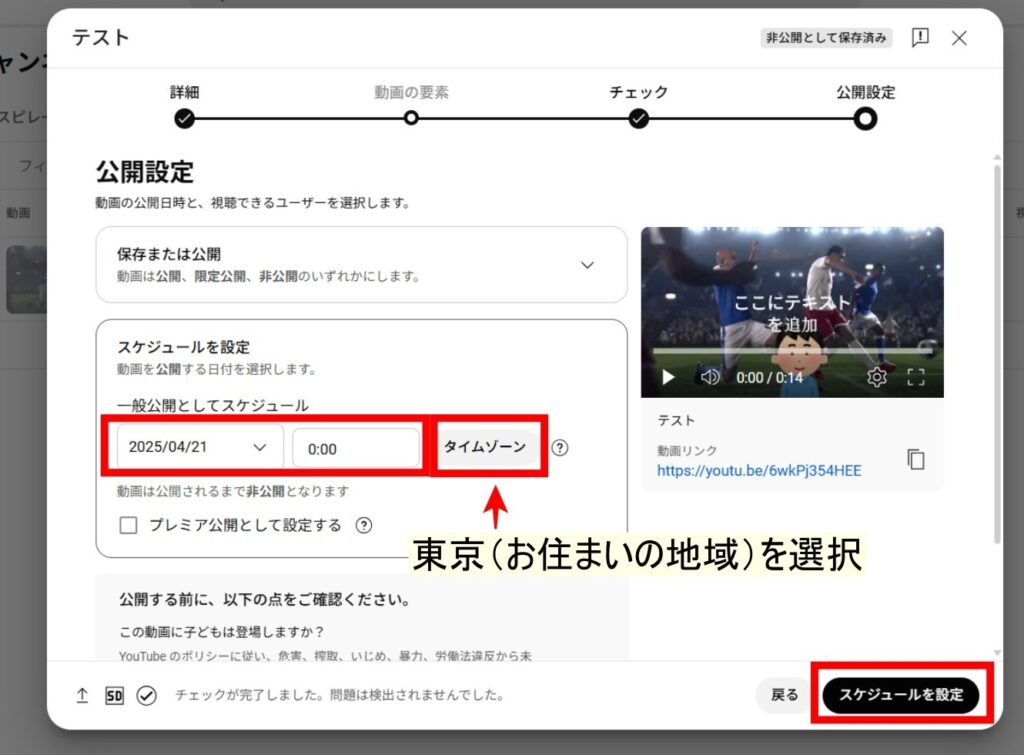The width and height of the screenshot is (1024, 755).
Task: Click the 公開設定 page heading
Action: (145, 172)
